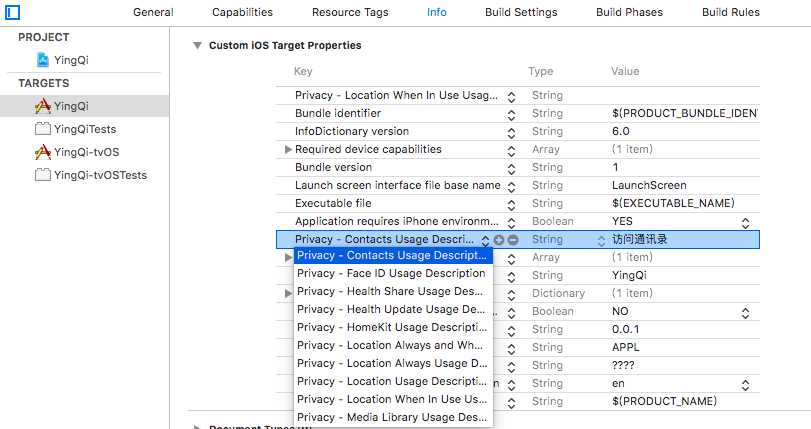
Task: Open NO boolean value dropdown
Action: (745, 313)
